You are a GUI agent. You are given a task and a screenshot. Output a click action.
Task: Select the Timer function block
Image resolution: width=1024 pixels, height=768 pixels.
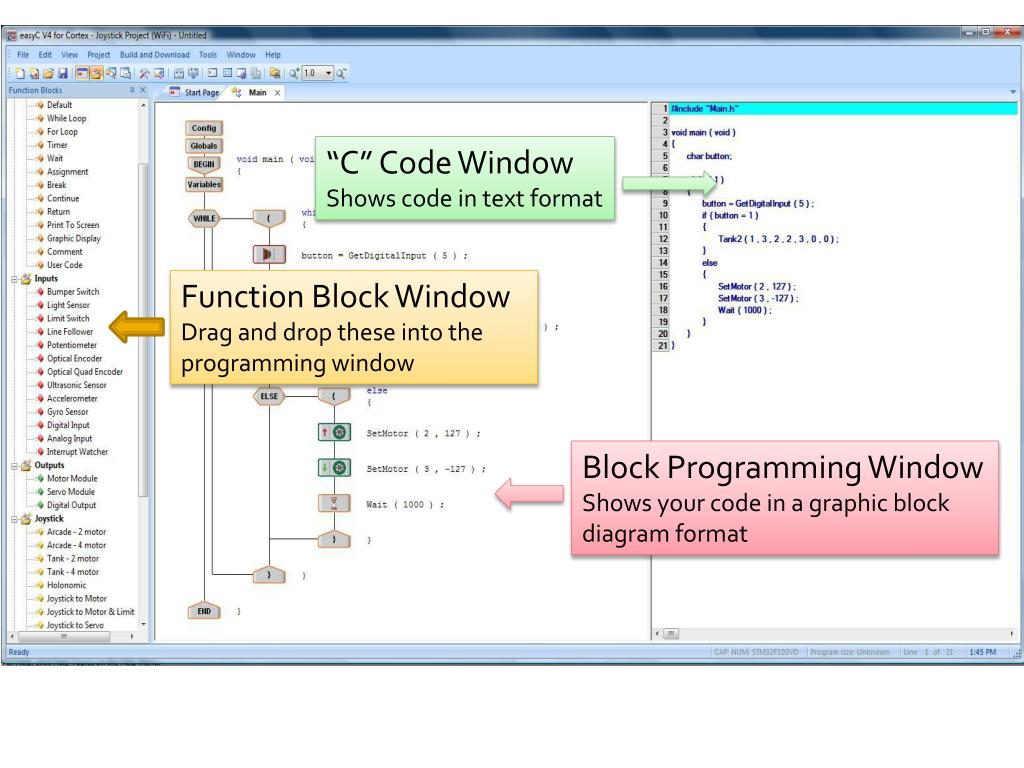[56, 145]
